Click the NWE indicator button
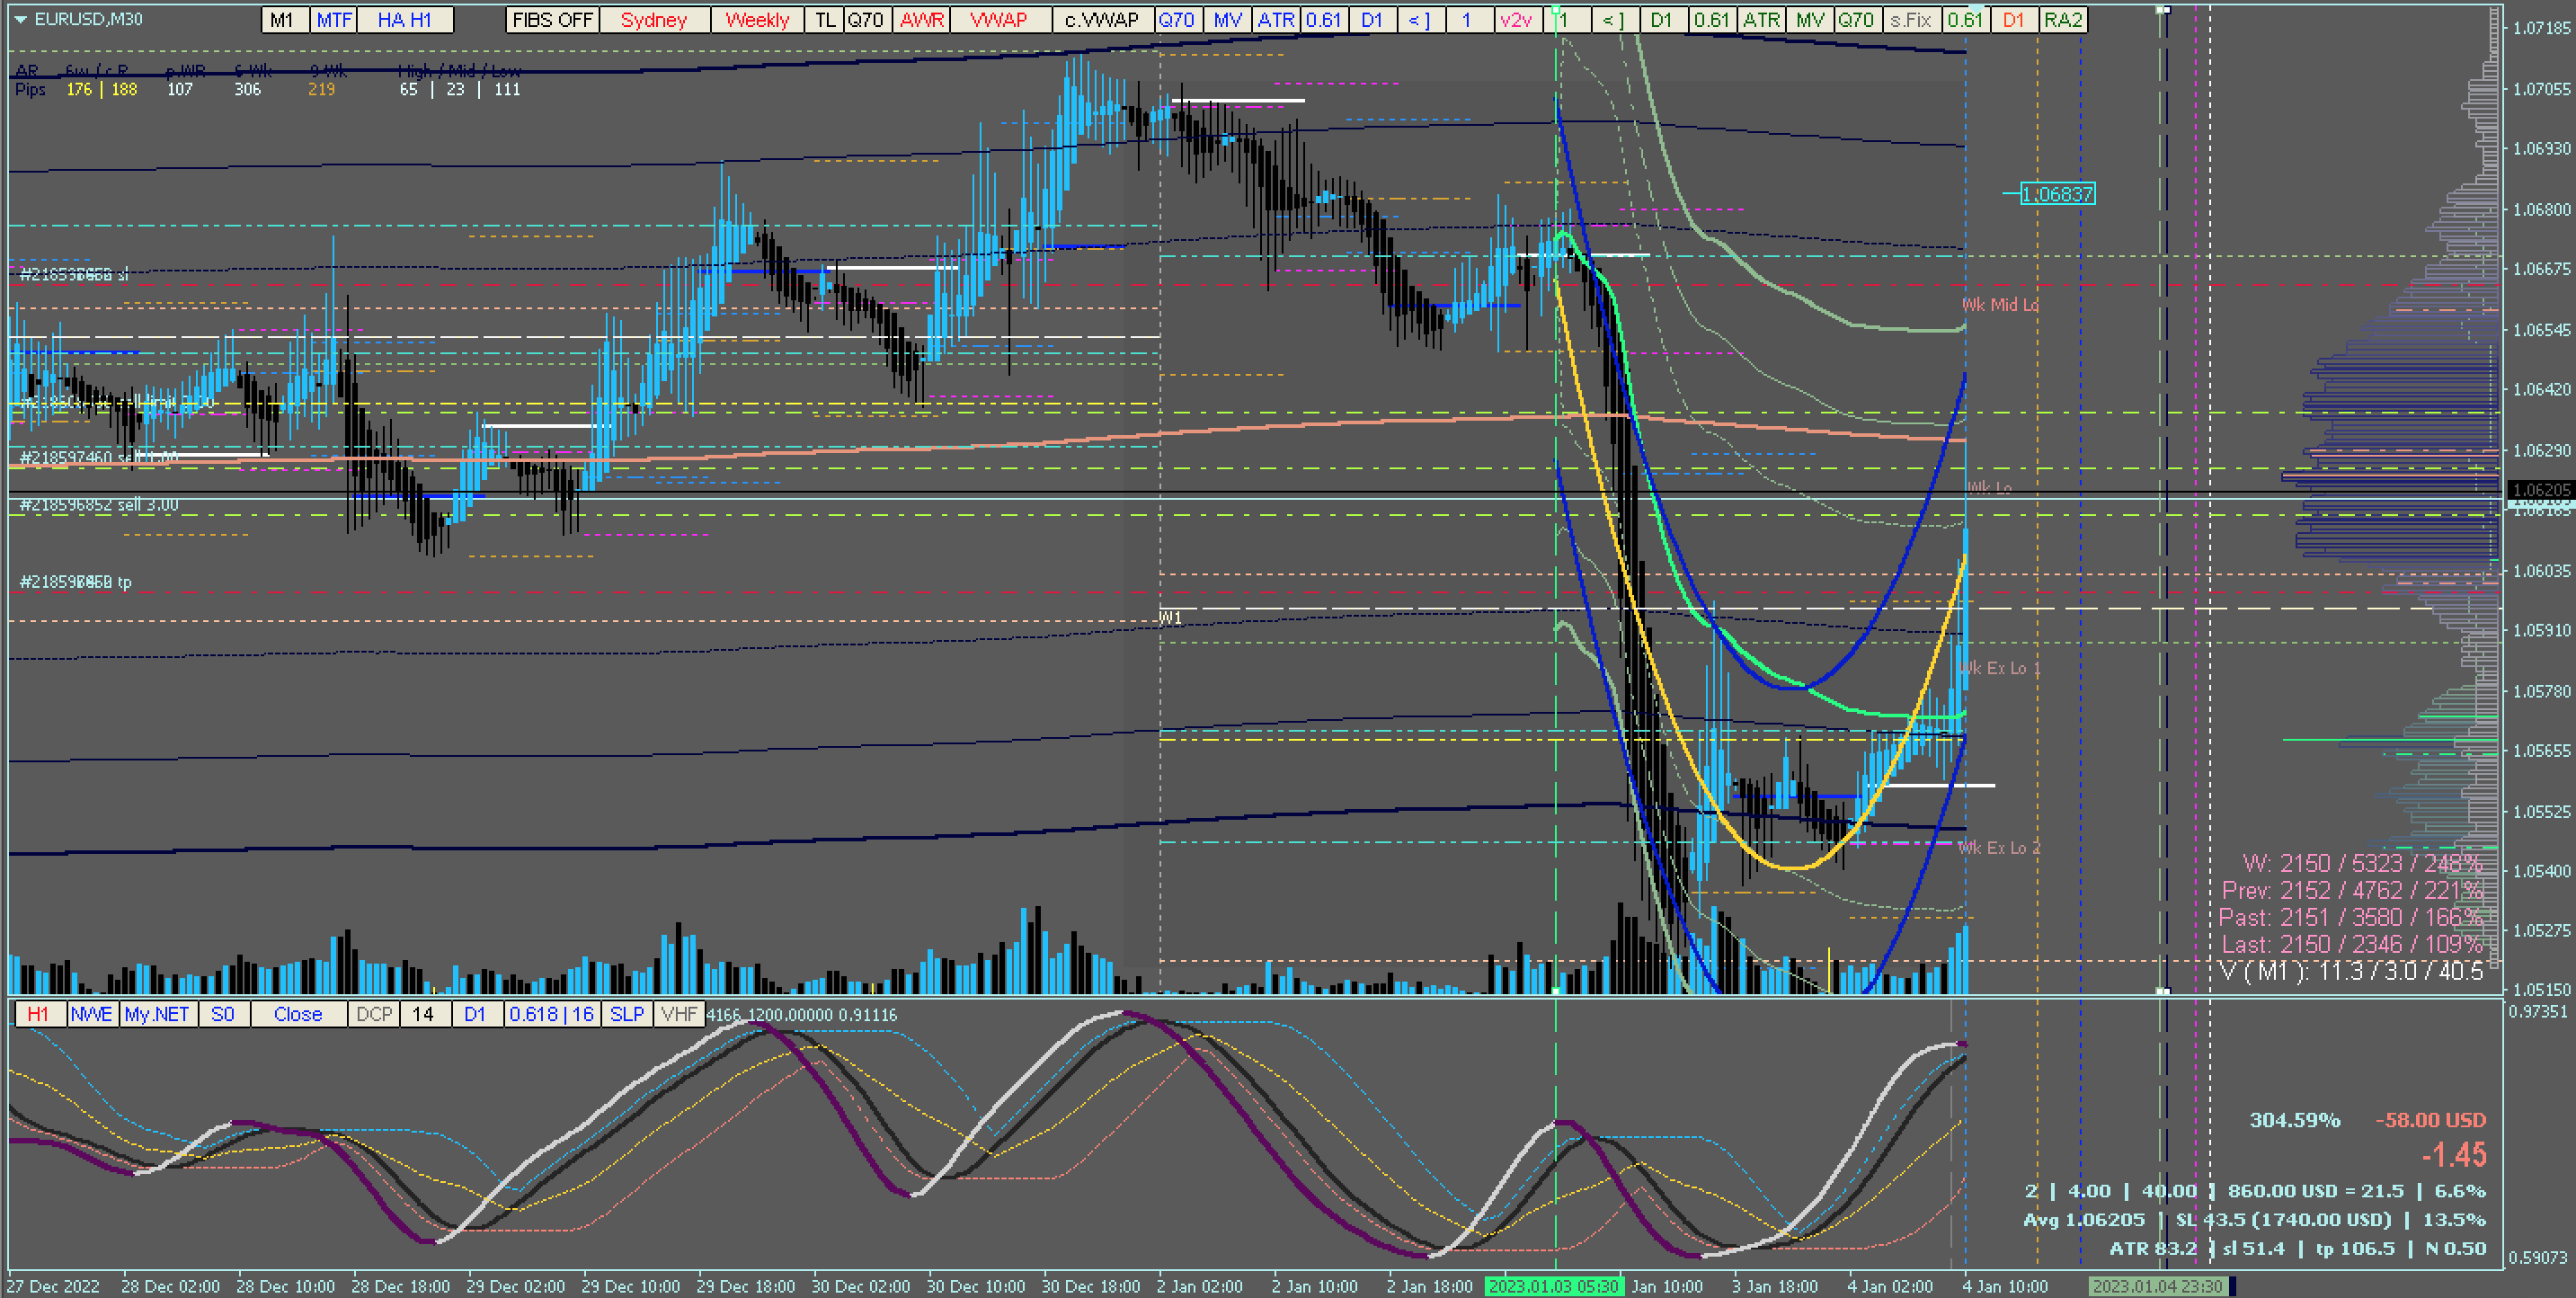The image size is (2576, 1298). [92, 1014]
